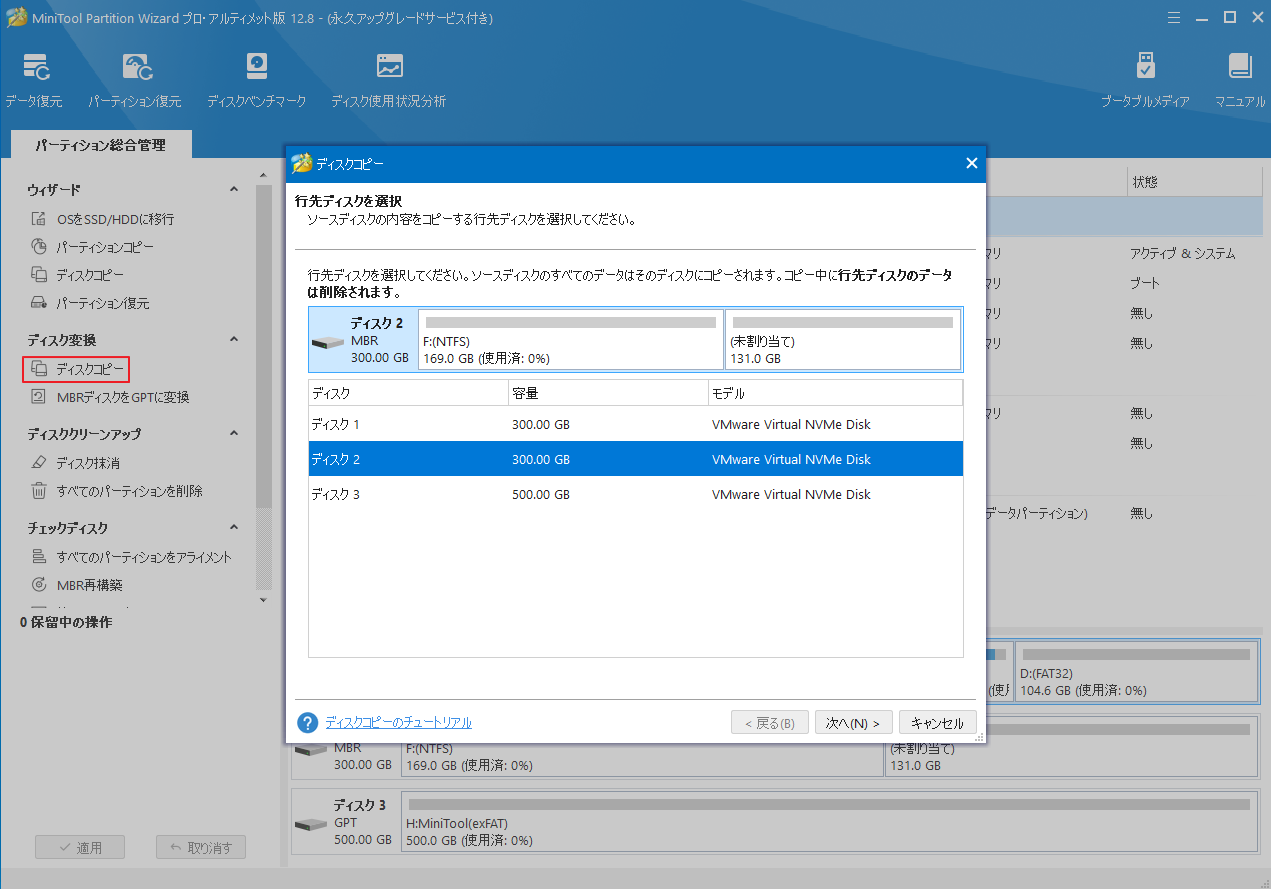This screenshot has width=1271, height=889.
Task: Select the パーティション総合管理 tab
Action: [x=101, y=145]
